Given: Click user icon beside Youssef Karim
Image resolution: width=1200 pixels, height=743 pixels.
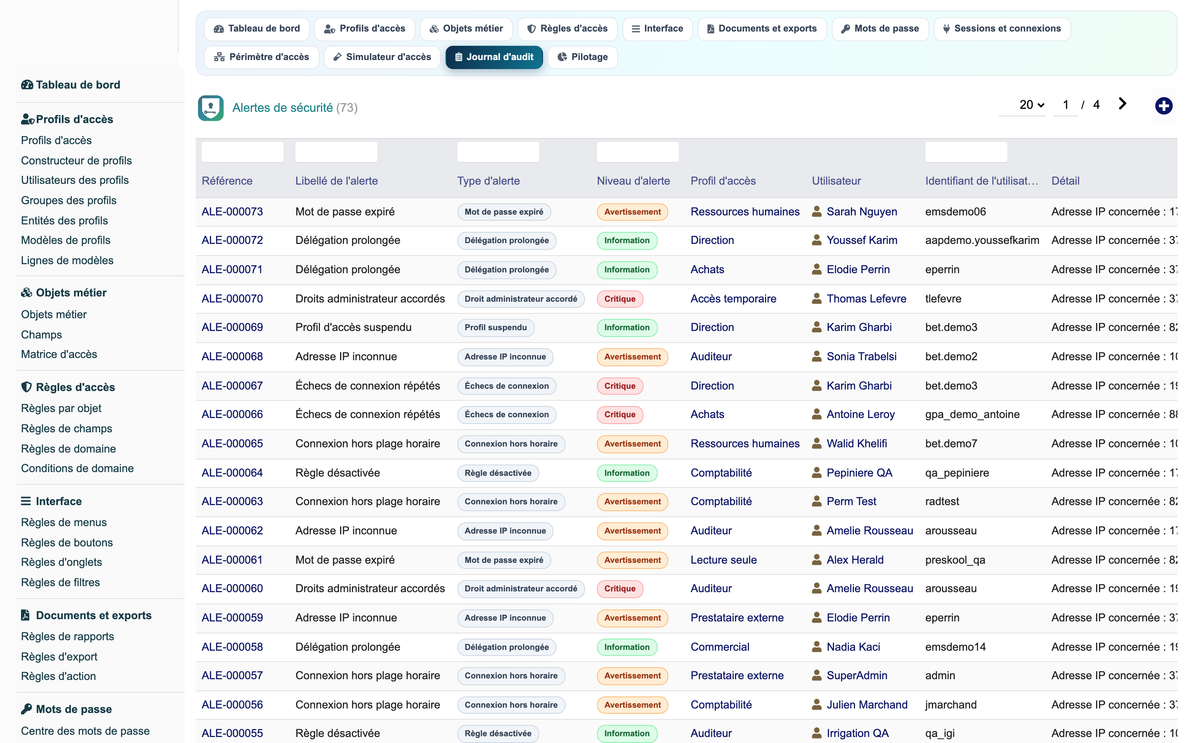Looking at the screenshot, I should [x=817, y=241].
